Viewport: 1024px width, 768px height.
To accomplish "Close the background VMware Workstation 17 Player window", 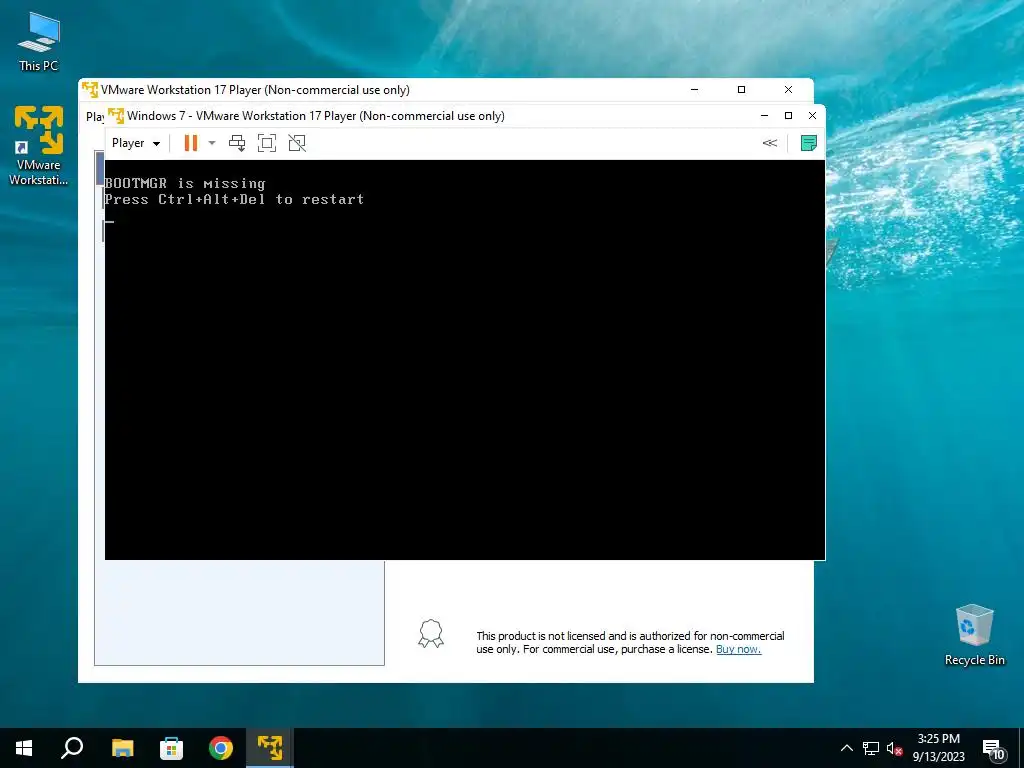I will [788, 89].
